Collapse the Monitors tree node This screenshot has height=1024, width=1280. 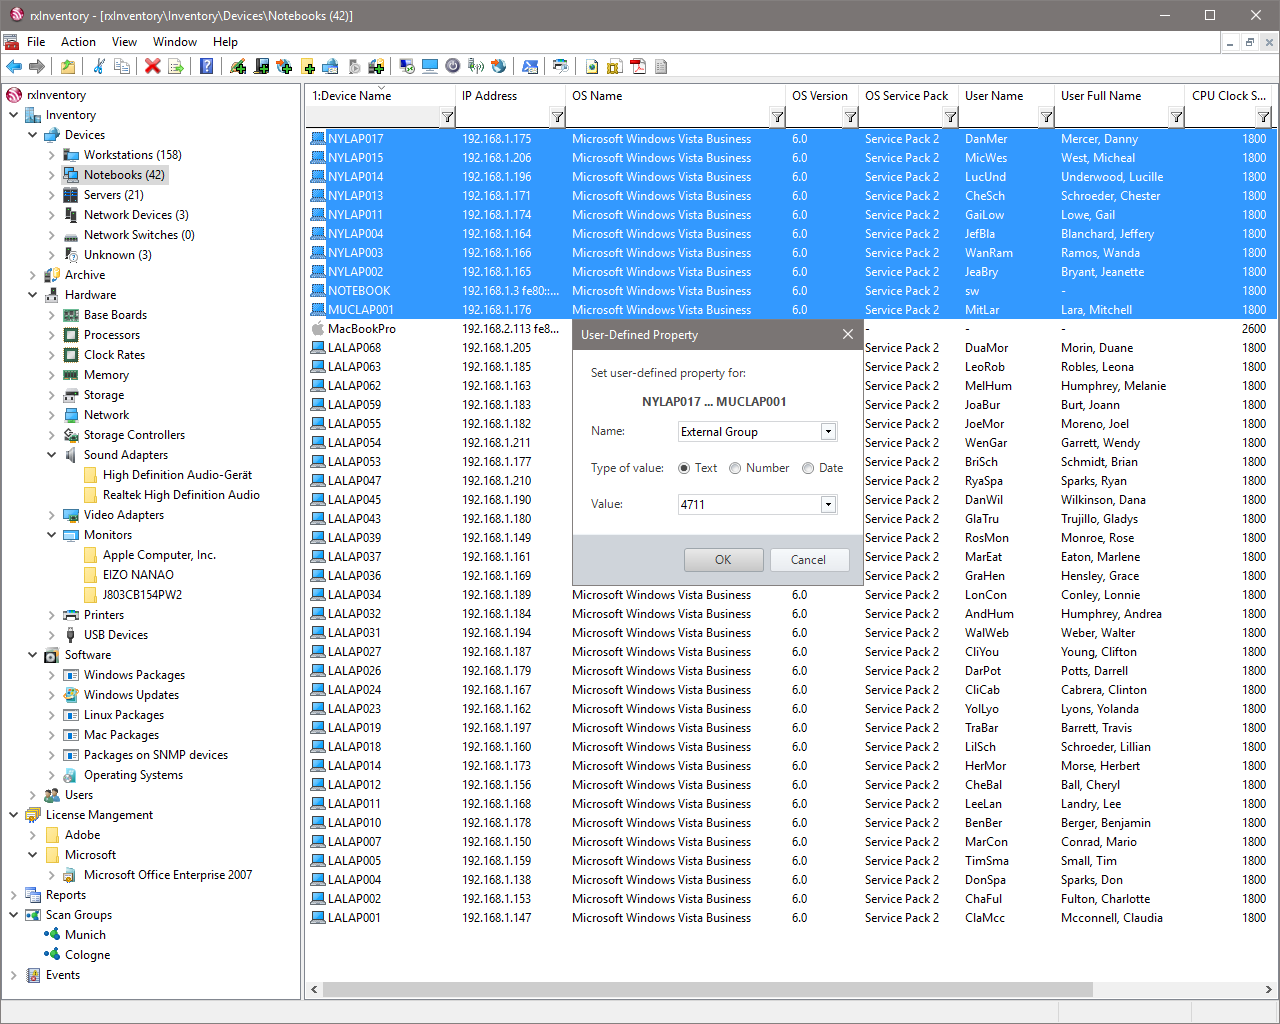pyautogui.click(x=52, y=535)
